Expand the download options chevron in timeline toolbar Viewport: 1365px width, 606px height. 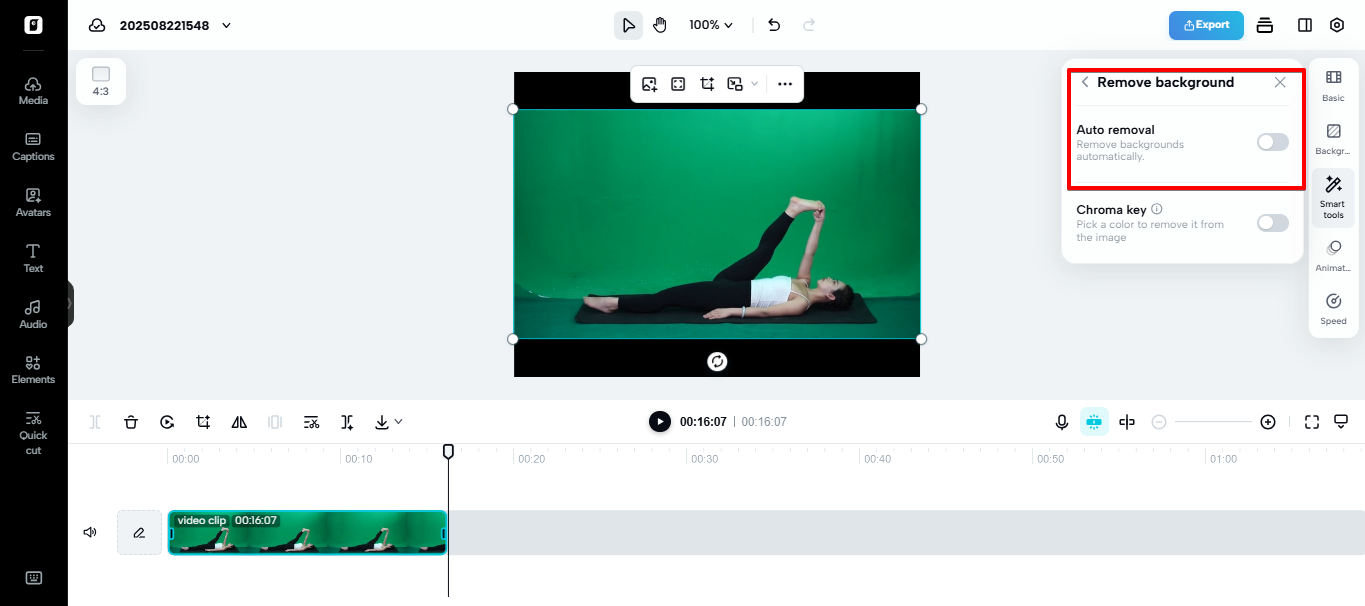399,421
